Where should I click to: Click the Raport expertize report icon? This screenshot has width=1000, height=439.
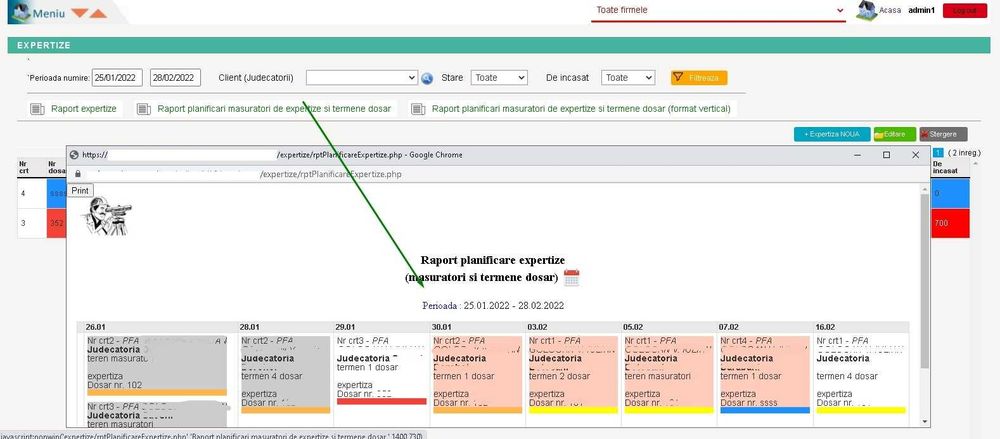point(37,109)
